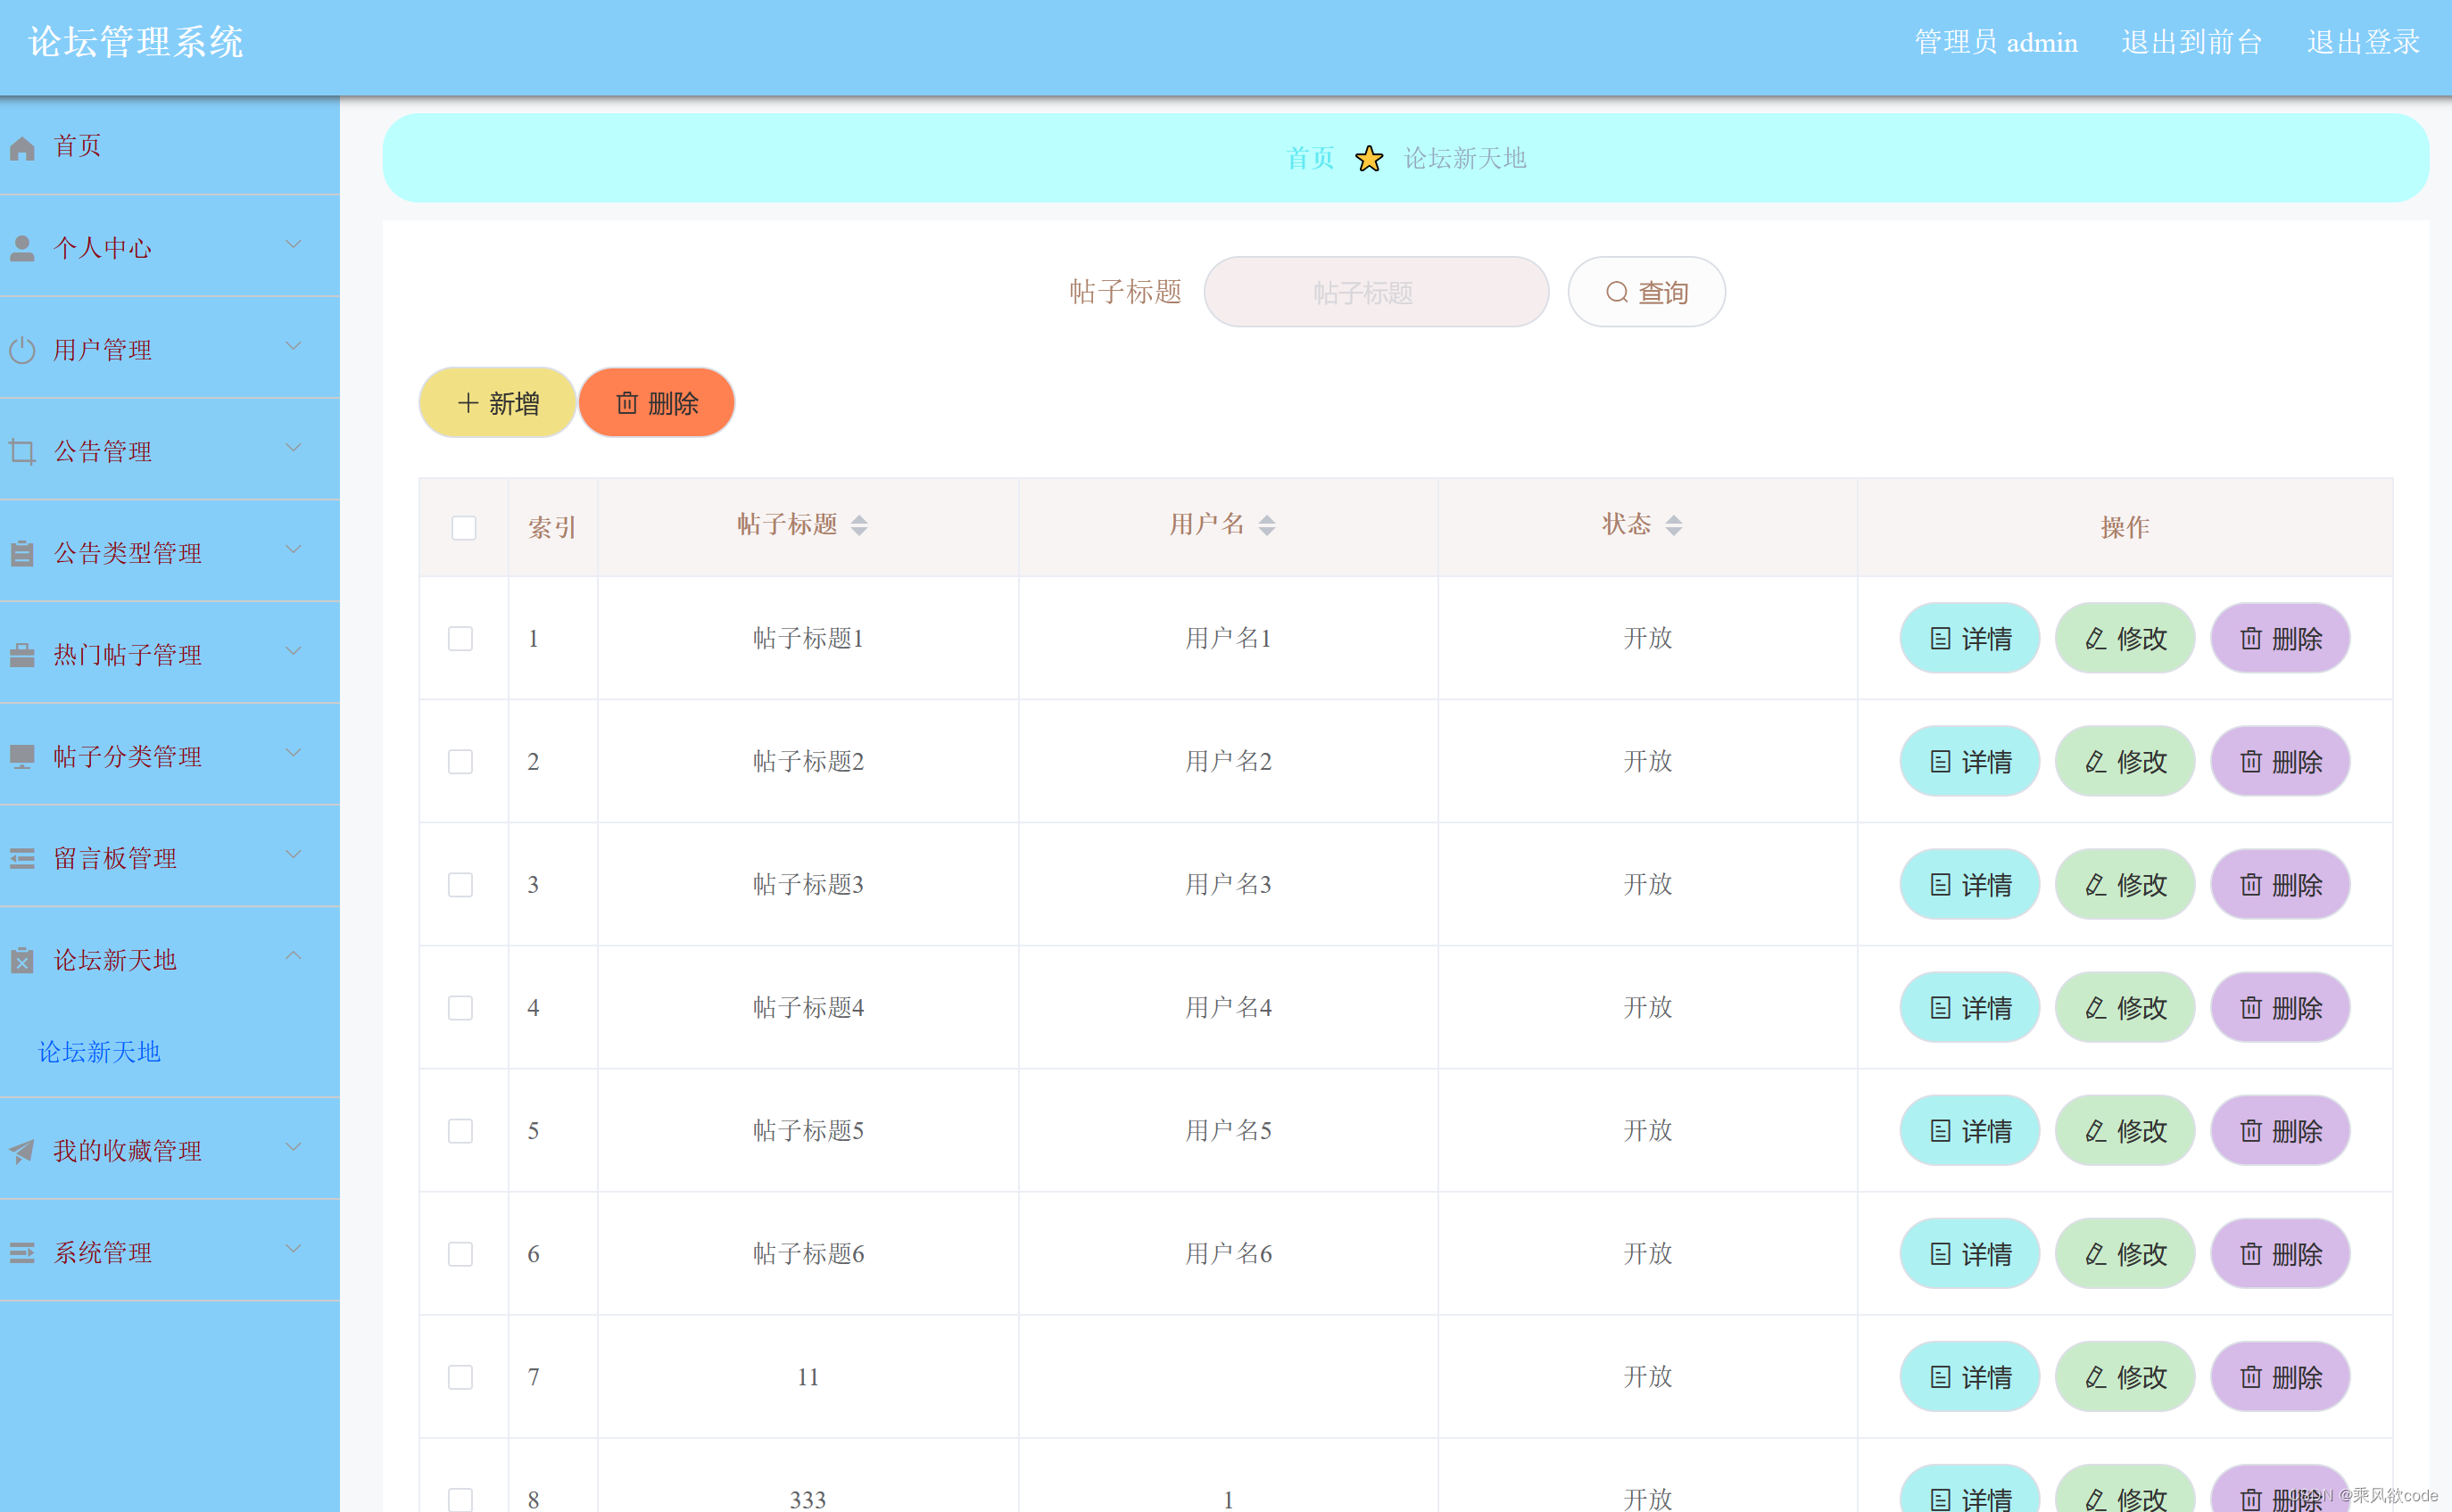Check the checkbox for row 1
This screenshot has width=2452, height=1512.
point(460,638)
